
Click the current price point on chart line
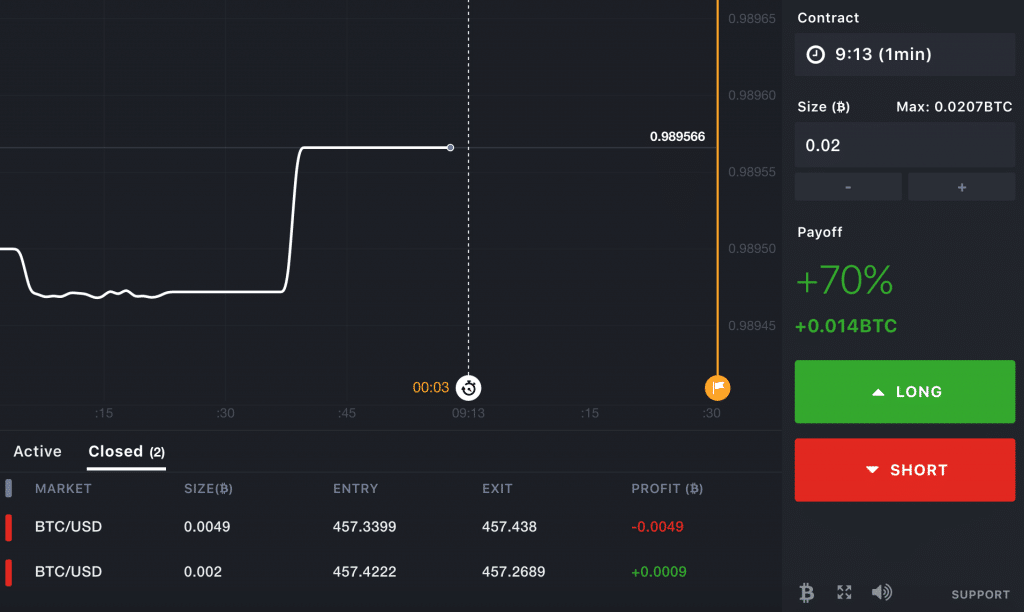(450, 148)
